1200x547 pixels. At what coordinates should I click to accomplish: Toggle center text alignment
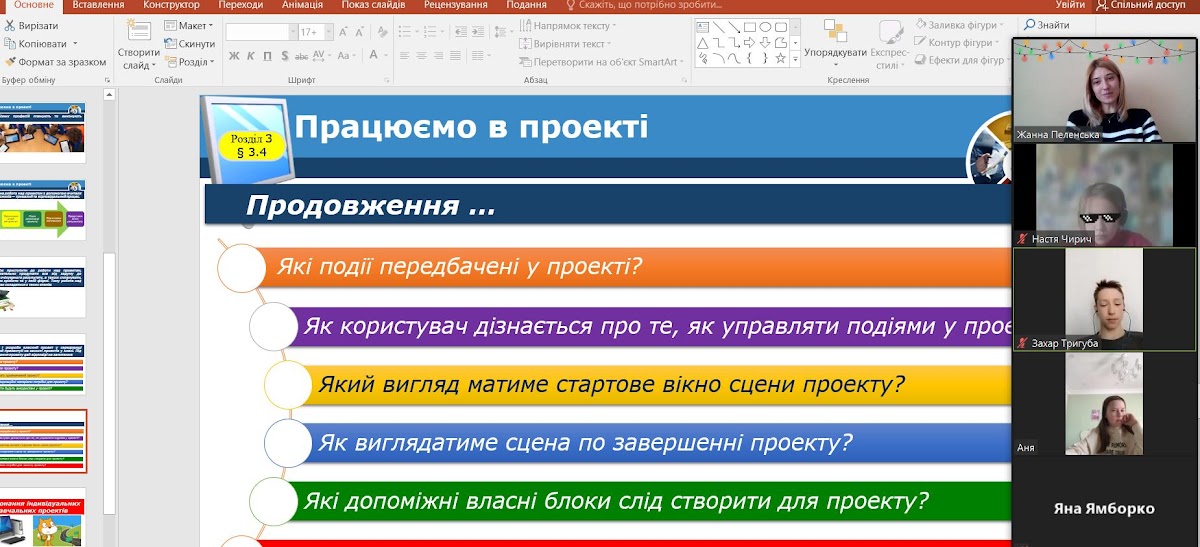[x=421, y=56]
